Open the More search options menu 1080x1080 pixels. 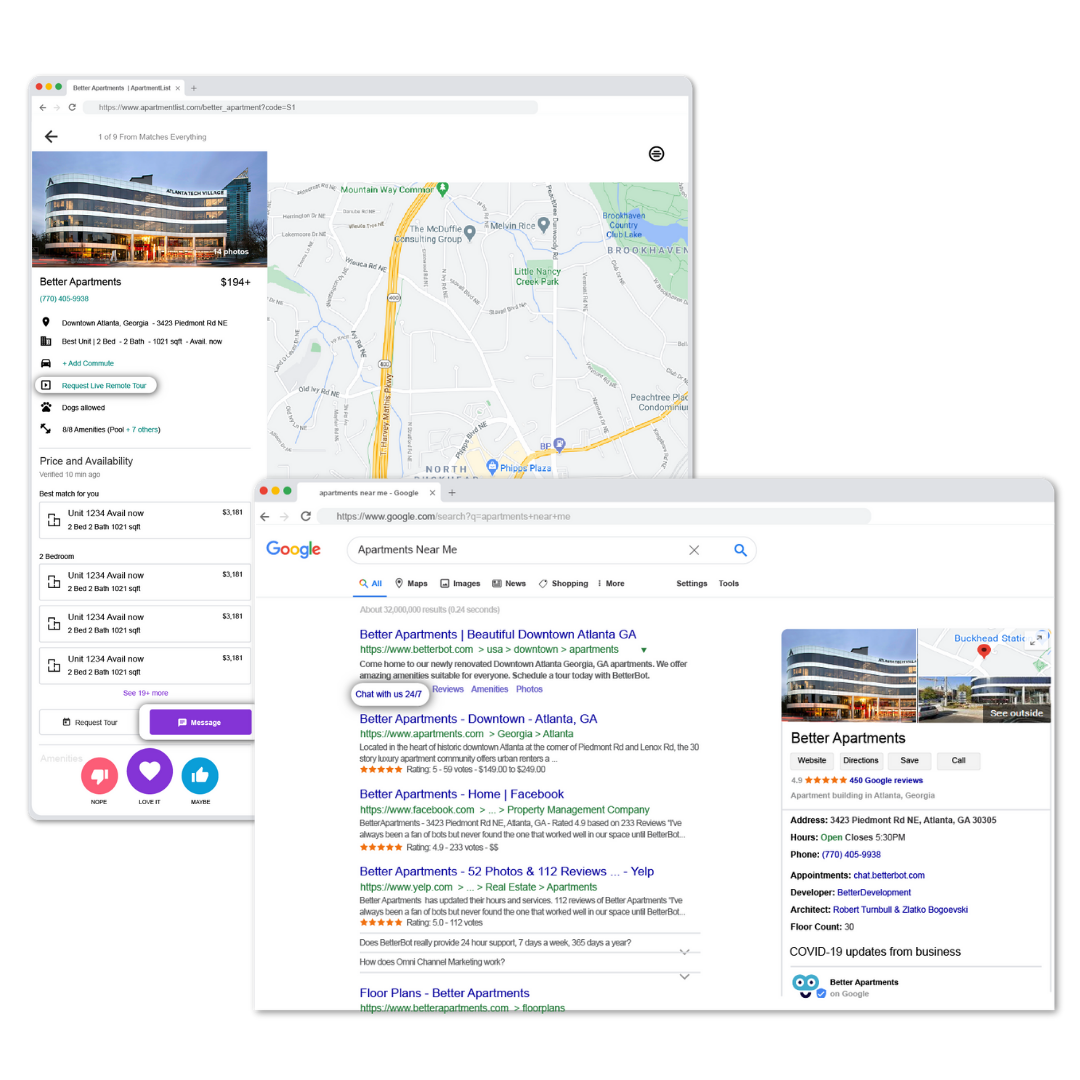611,583
